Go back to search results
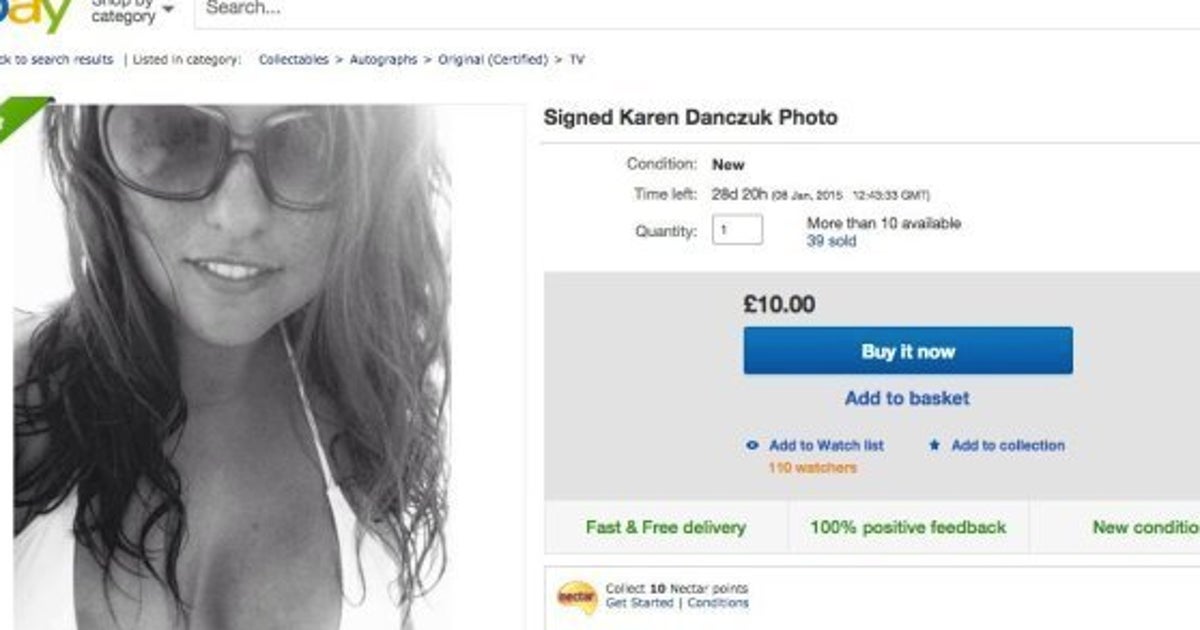The width and height of the screenshot is (1200, 630). pos(56,60)
